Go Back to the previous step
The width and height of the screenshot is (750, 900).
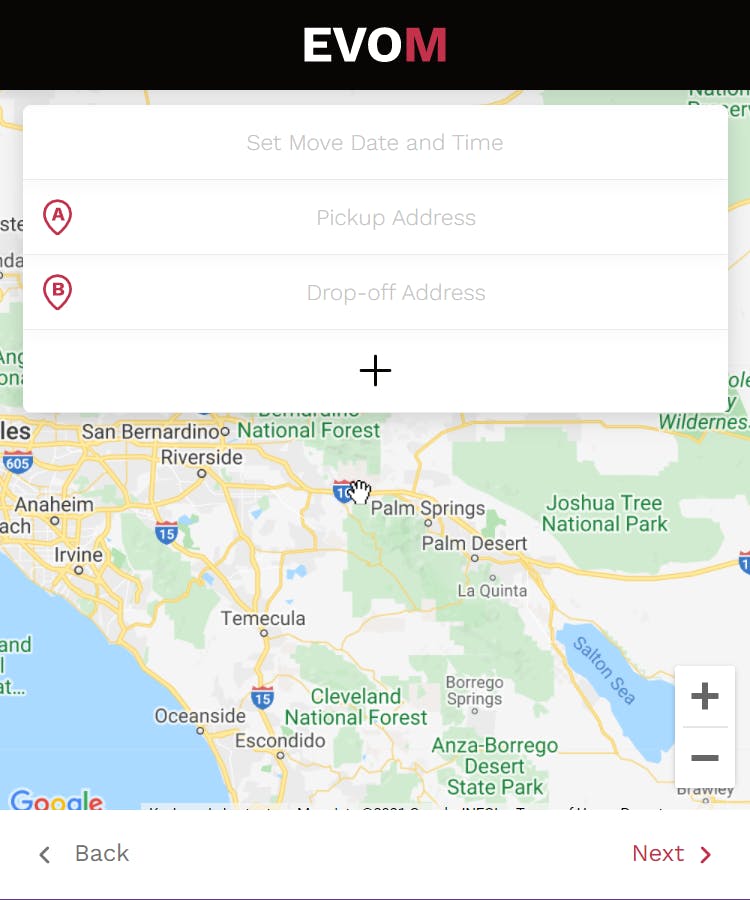pyautogui.click(x=84, y=854)
